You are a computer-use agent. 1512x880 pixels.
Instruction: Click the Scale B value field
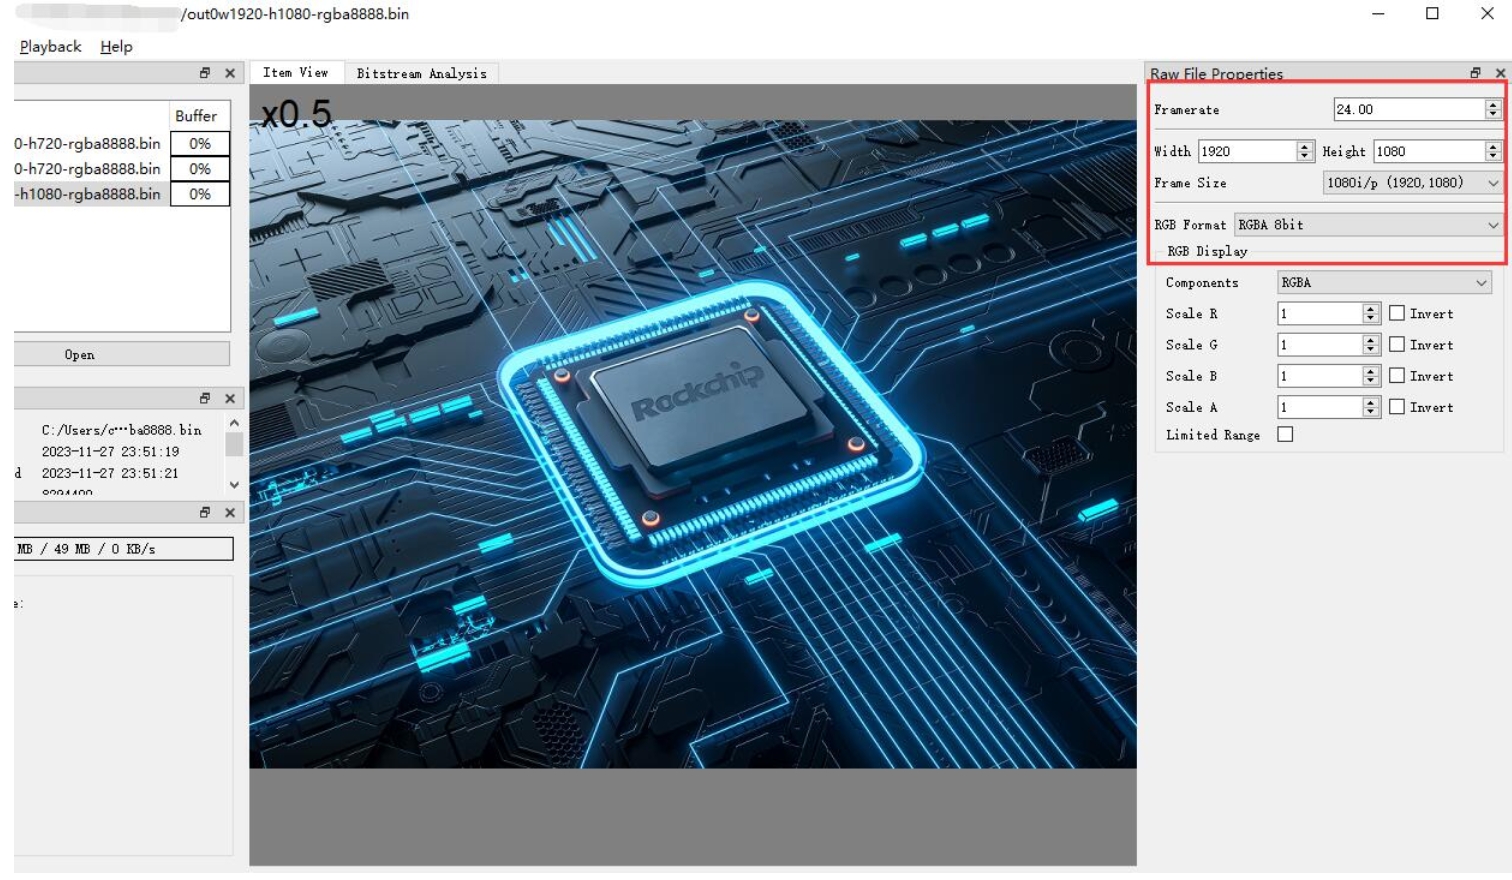pos(1320,376)
